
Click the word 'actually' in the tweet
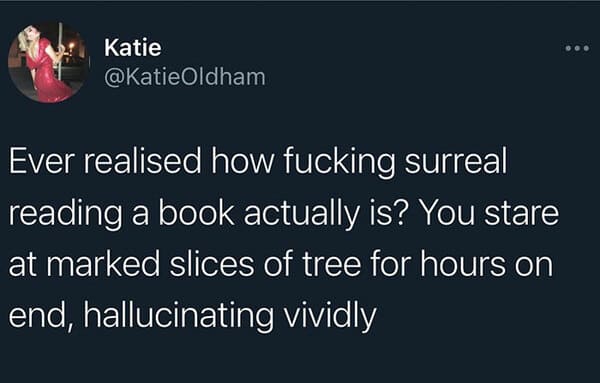(302, 214)
